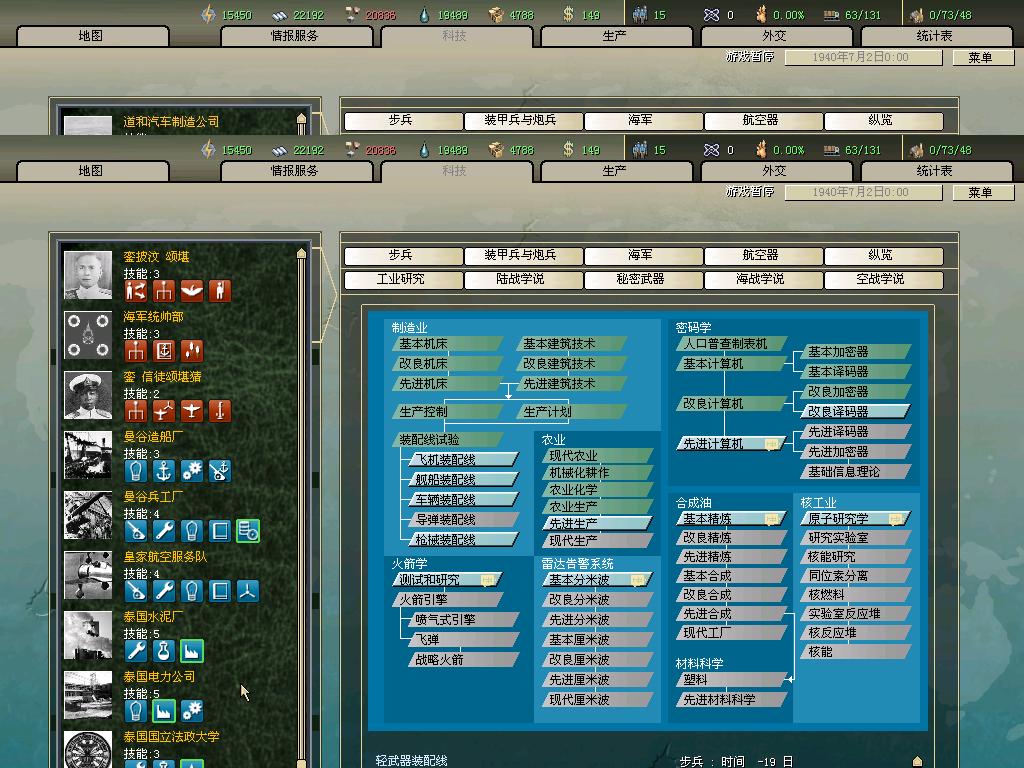Click the blueprint icon on 原子研究学

coord(895,519)
